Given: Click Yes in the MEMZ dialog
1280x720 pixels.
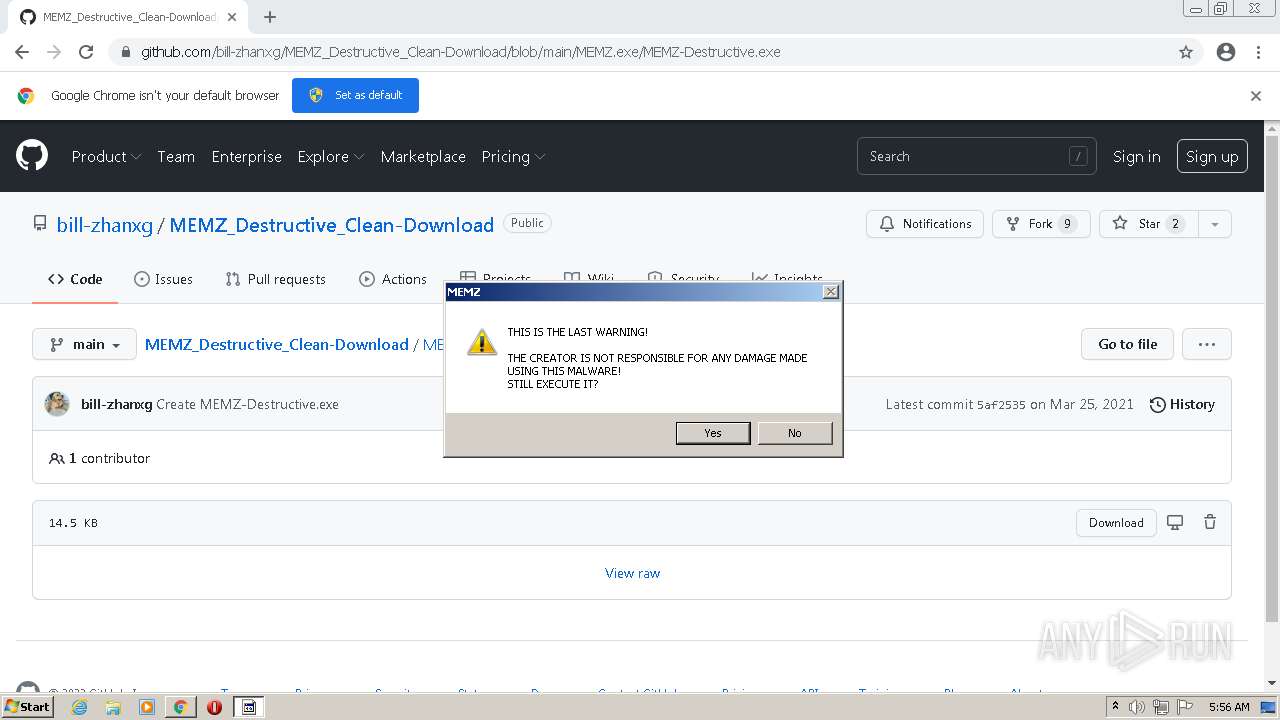Looking at the screenshot, I should [713, 433].
